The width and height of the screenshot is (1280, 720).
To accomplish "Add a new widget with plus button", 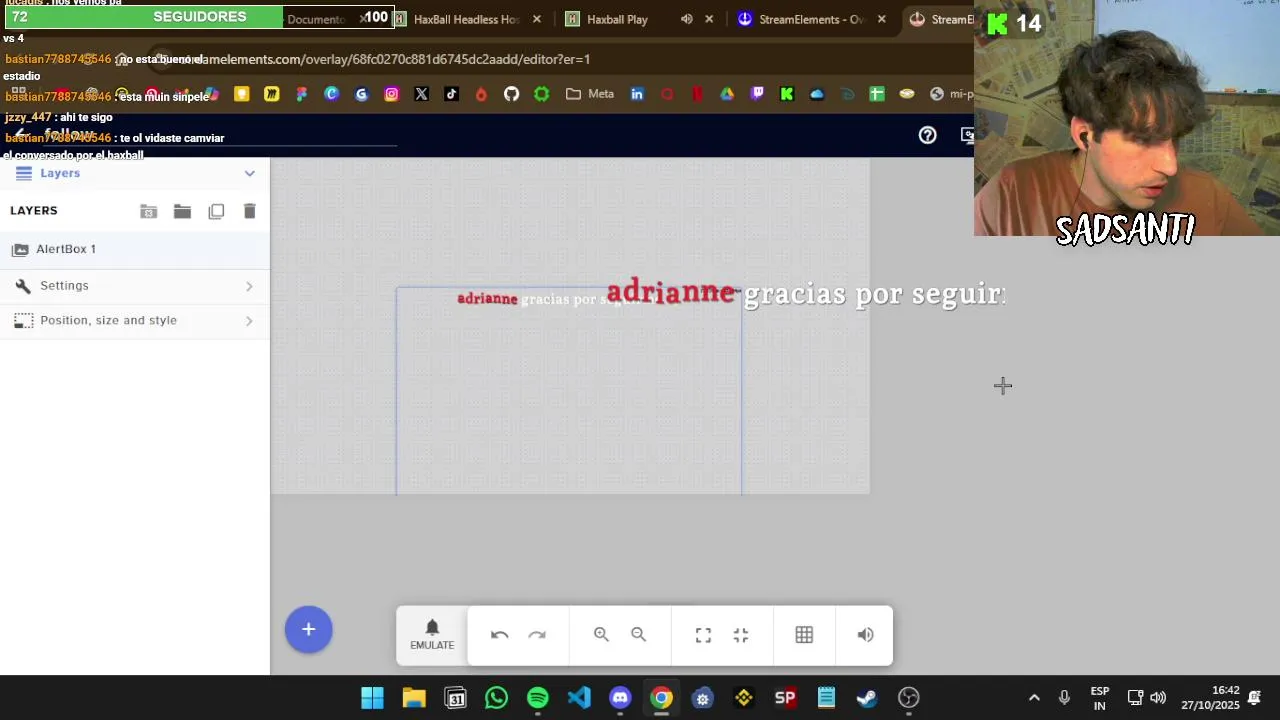I will (x=308, y=630).
